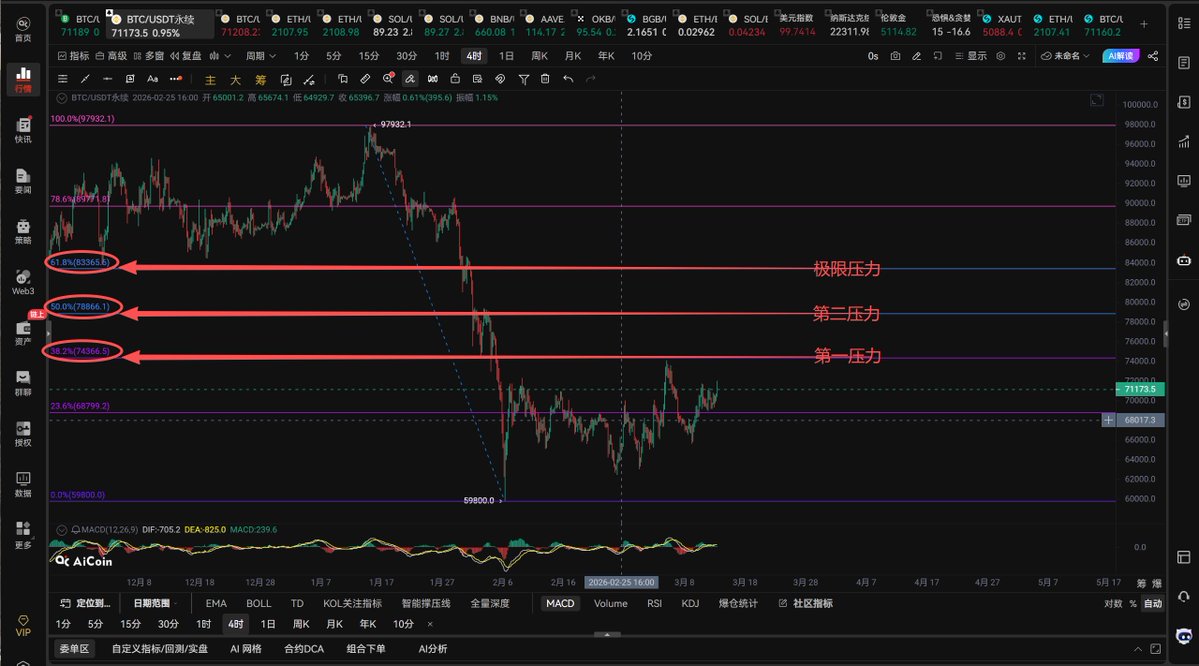Screen dimensions: 1199x666
Task: Expand the 周期 period dropdown
Action: click(x=260, y=56)
